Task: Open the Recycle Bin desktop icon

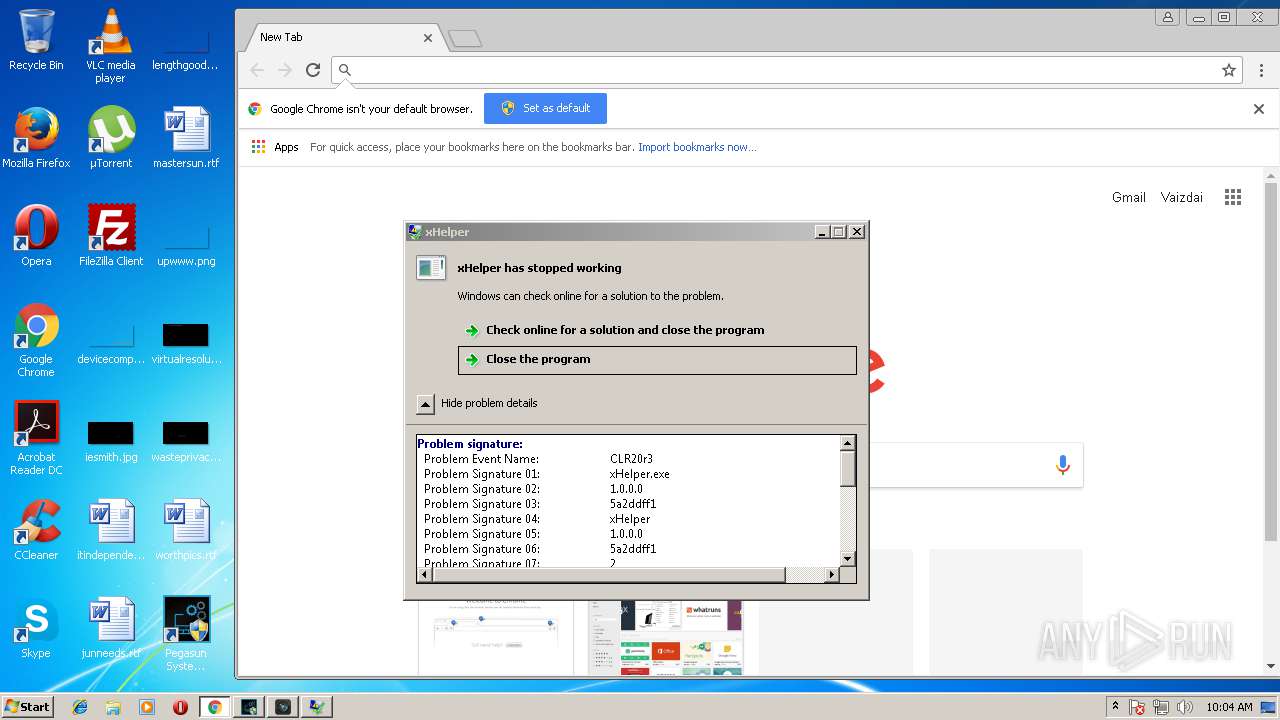Action: (x=36, y=40)
